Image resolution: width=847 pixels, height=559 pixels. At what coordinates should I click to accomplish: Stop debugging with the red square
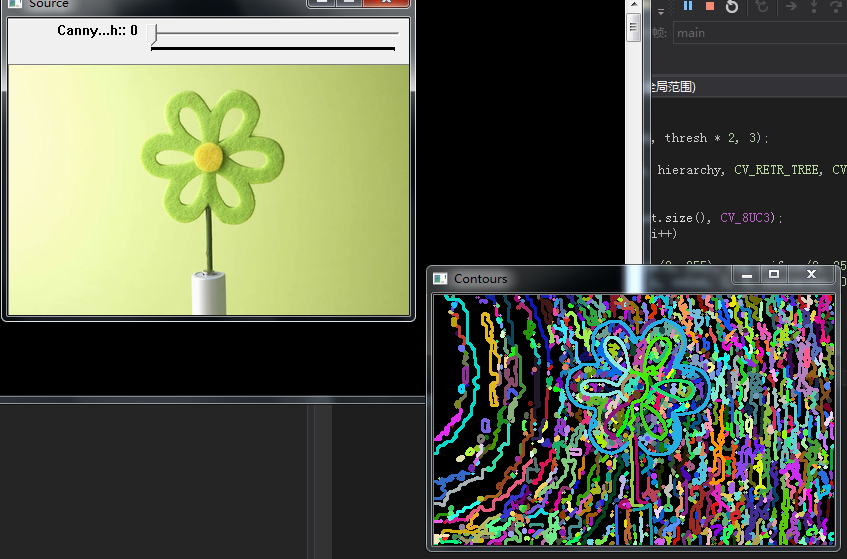click(710, 6)
